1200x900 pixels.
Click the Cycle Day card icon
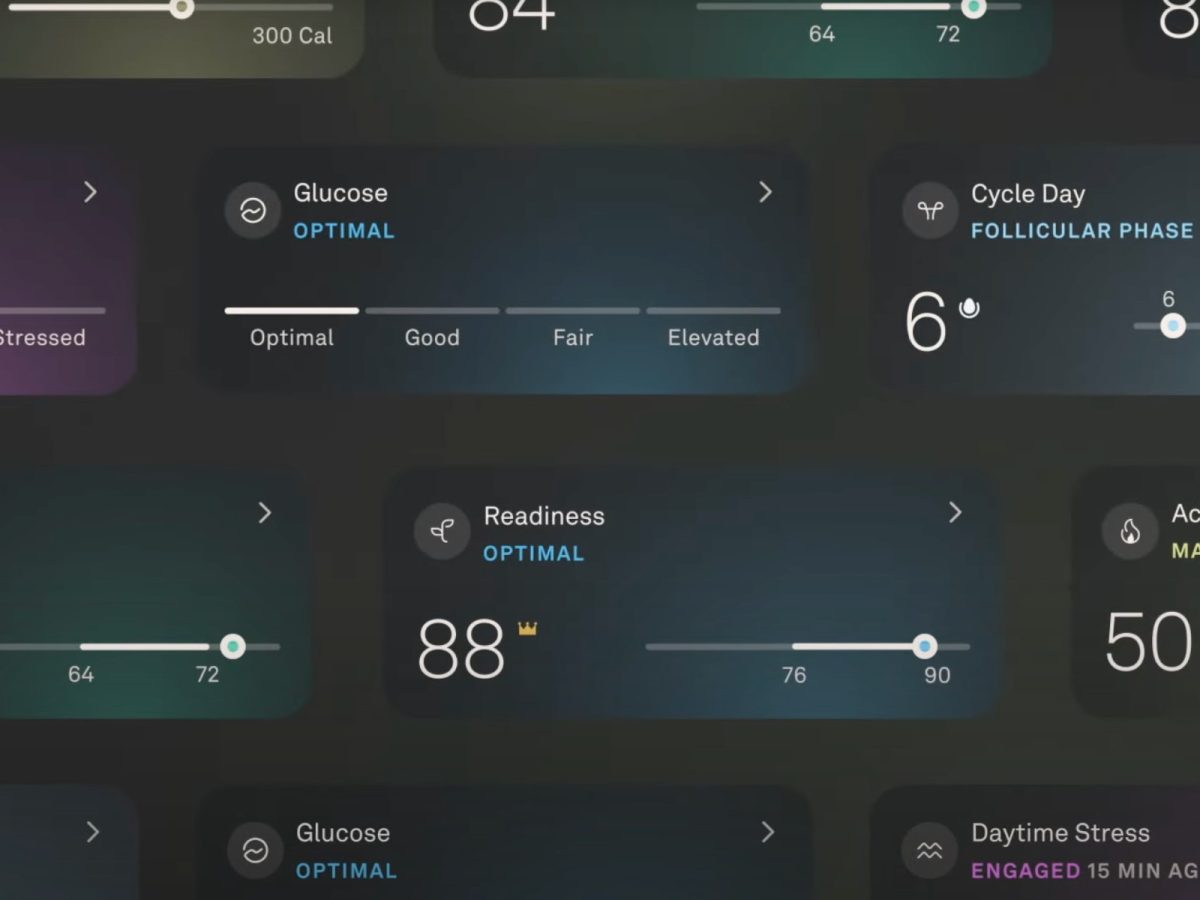click(931, 211)
